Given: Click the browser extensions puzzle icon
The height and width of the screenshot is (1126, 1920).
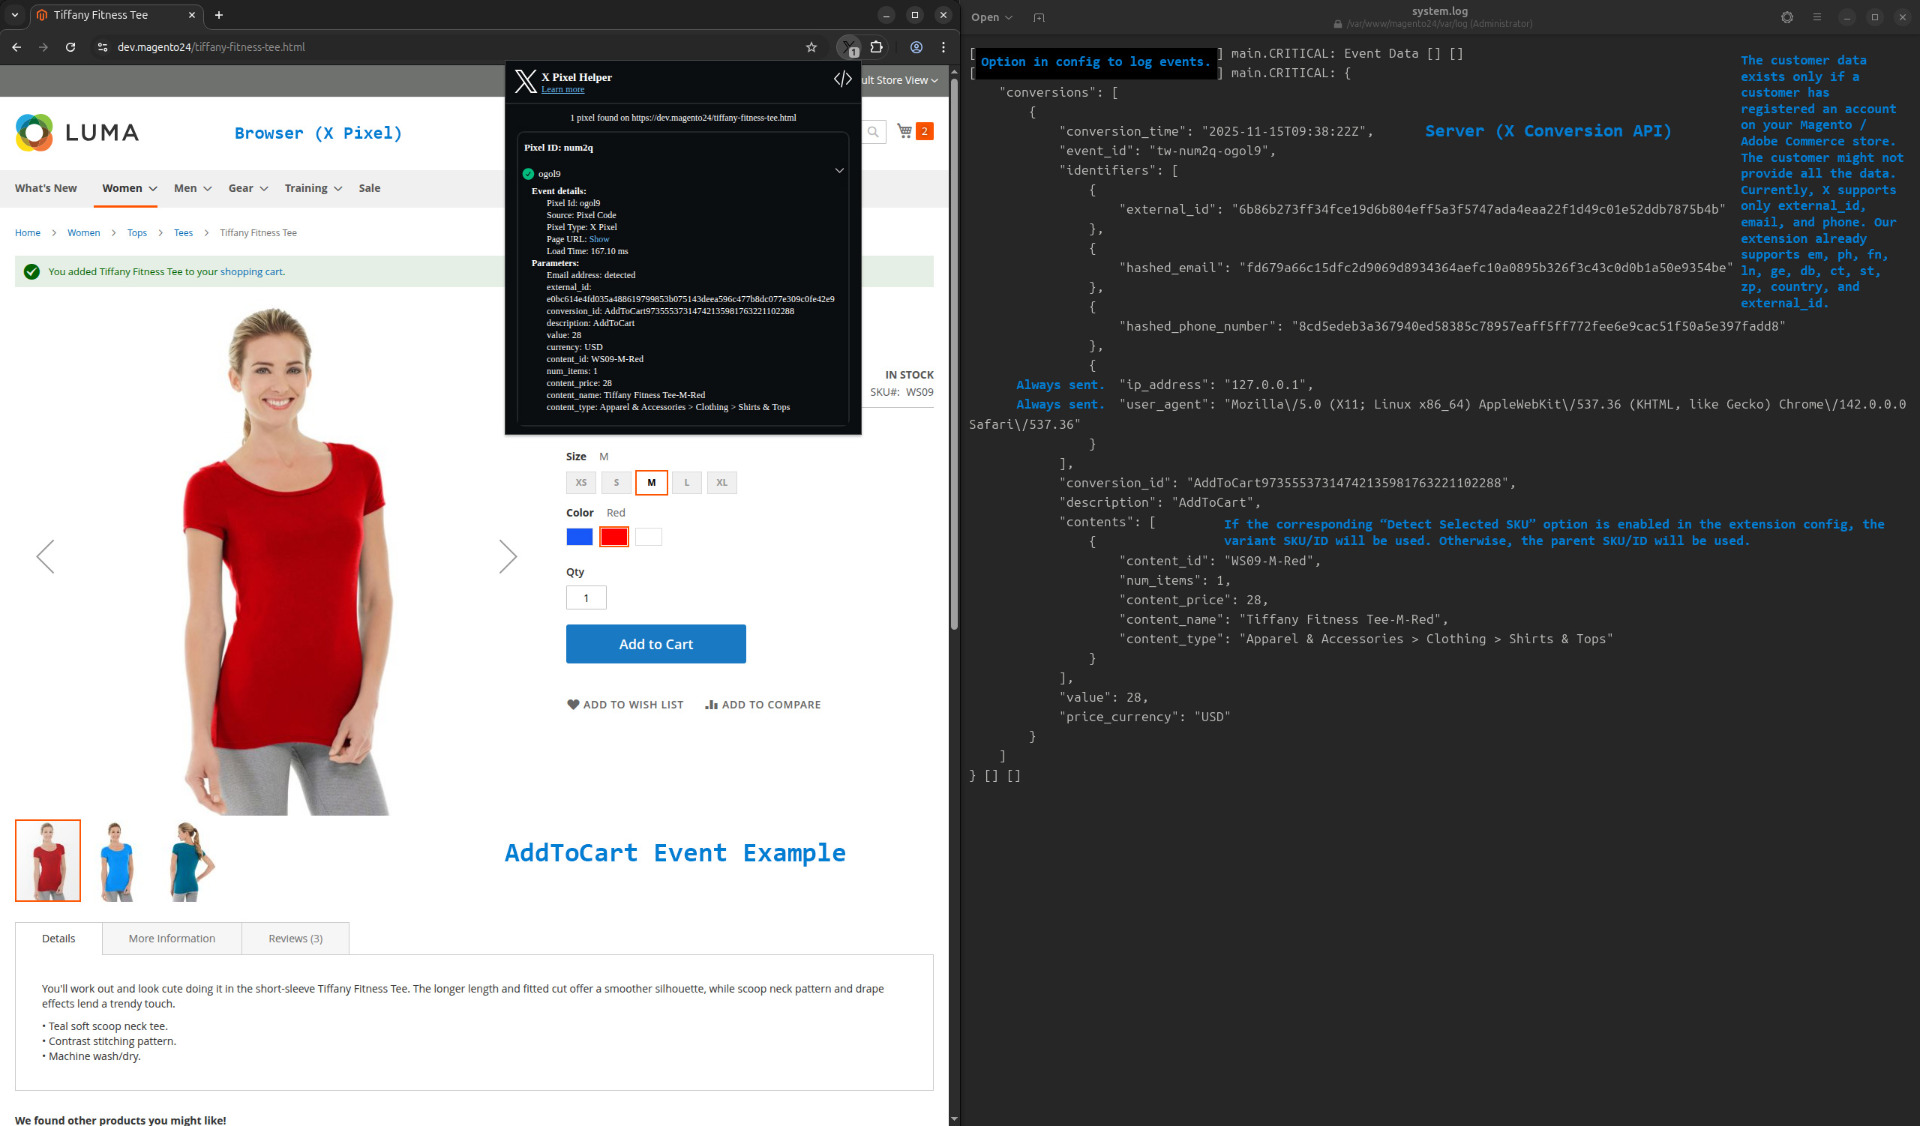Looking at the screenshot, I should click(x=877, y=47).
